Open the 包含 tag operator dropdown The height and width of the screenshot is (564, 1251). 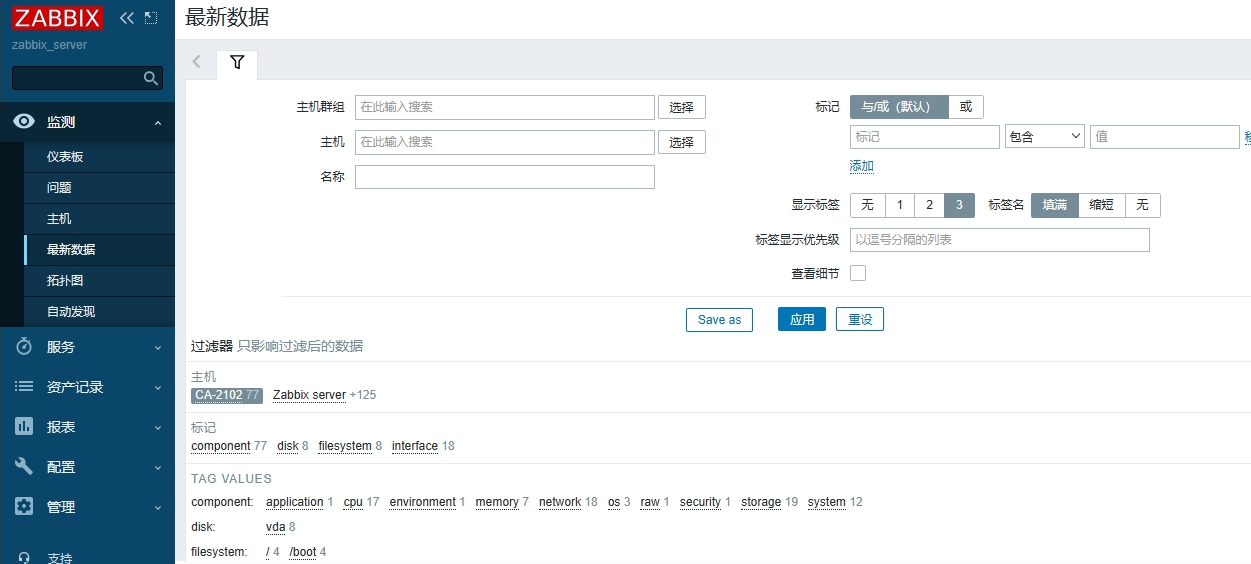click(1045, 137)
